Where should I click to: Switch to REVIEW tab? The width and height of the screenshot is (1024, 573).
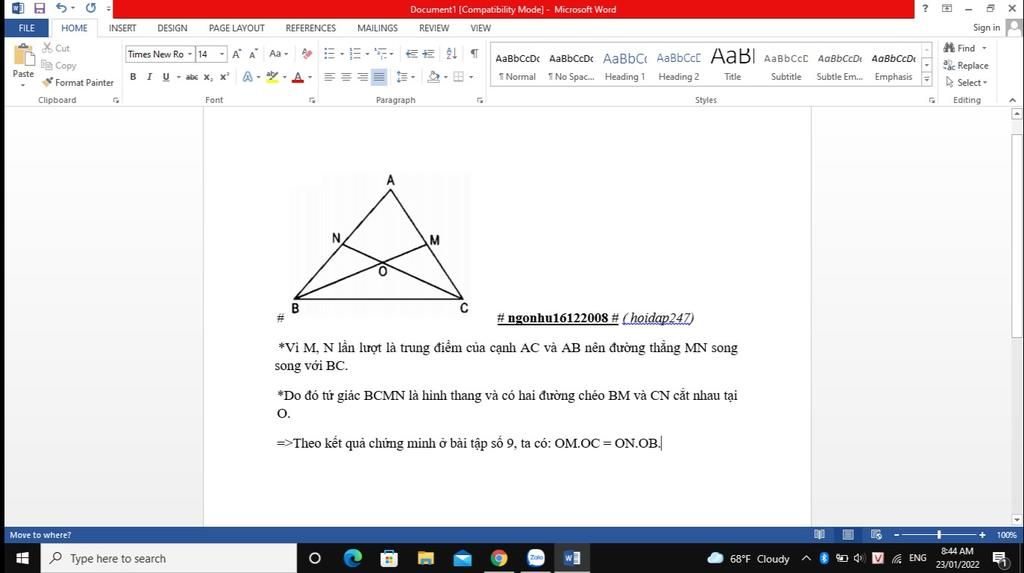pyautogui.click(x=434, y=28)
